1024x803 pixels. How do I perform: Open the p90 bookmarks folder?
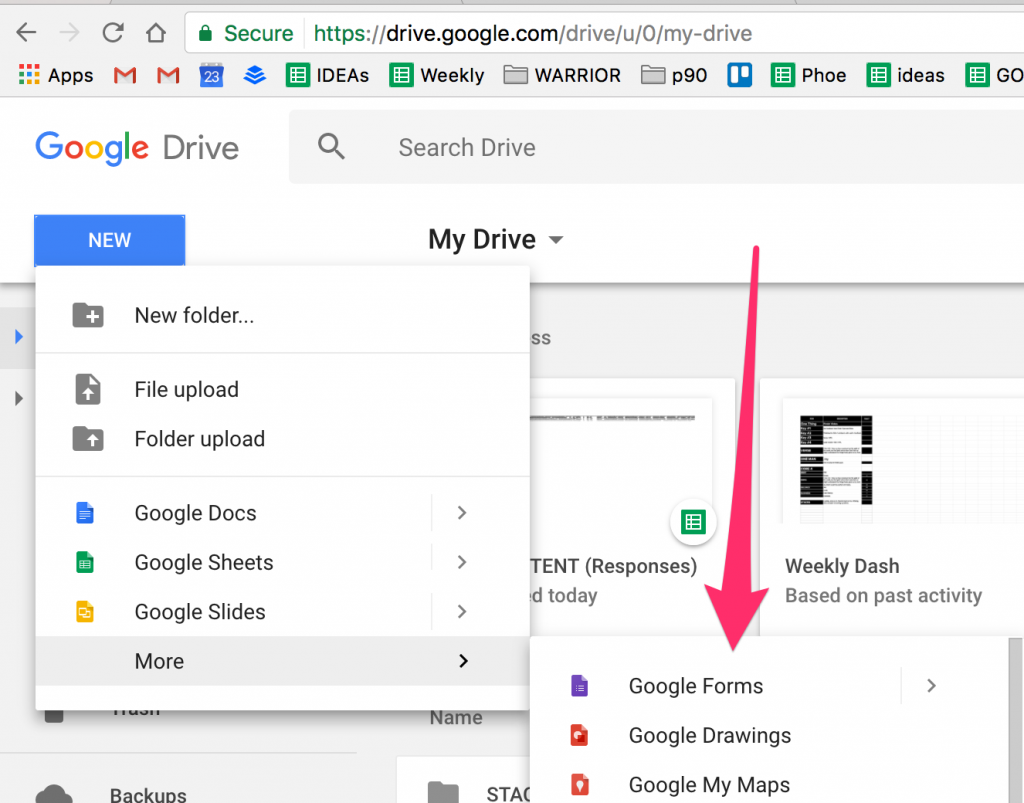(x=674, y=75)
